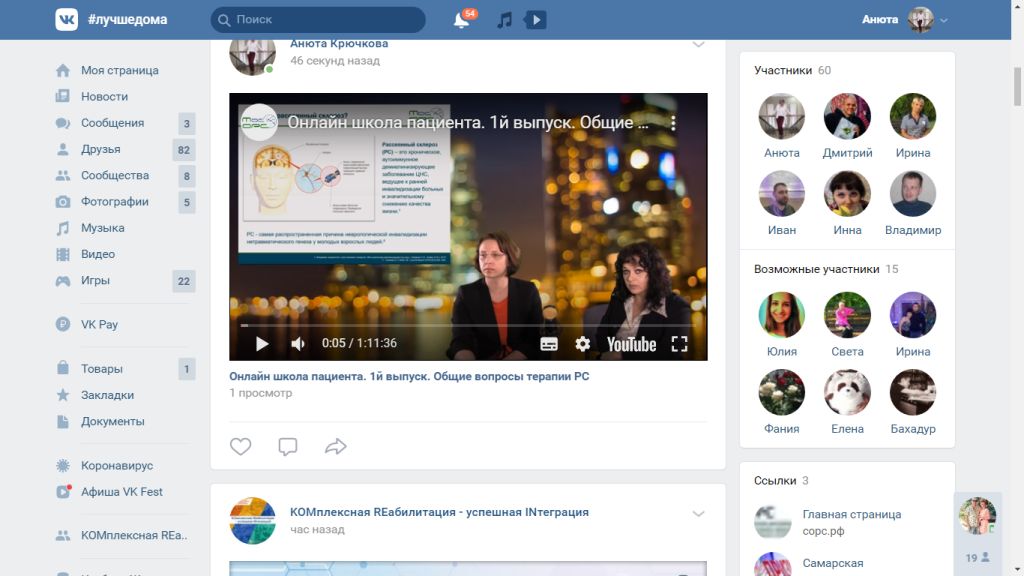Open Друзья in the left menu
This screenshot has width=1024, height=576.
click(x=101, y=149)
